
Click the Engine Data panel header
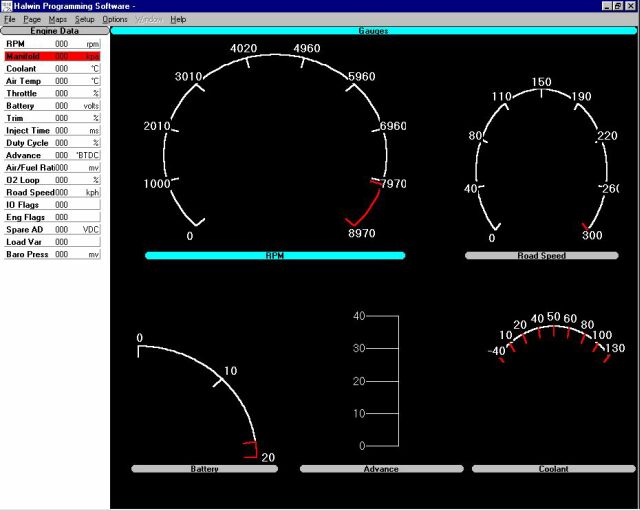tap(53, 31)
